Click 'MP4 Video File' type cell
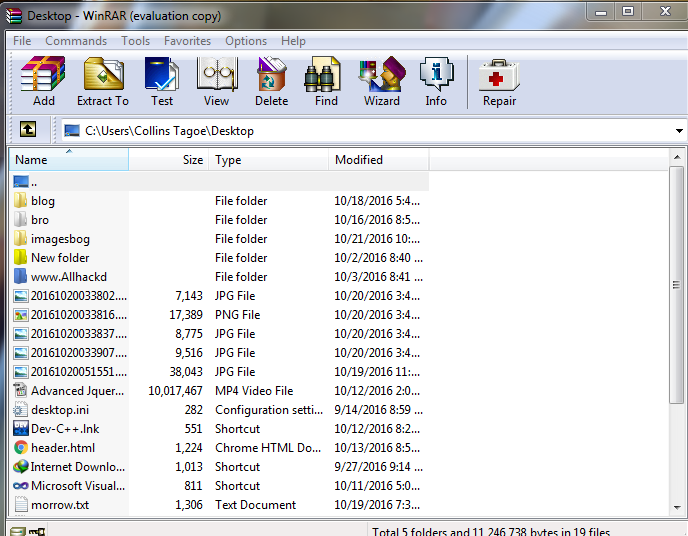688x536 pixels. [254, 390]
